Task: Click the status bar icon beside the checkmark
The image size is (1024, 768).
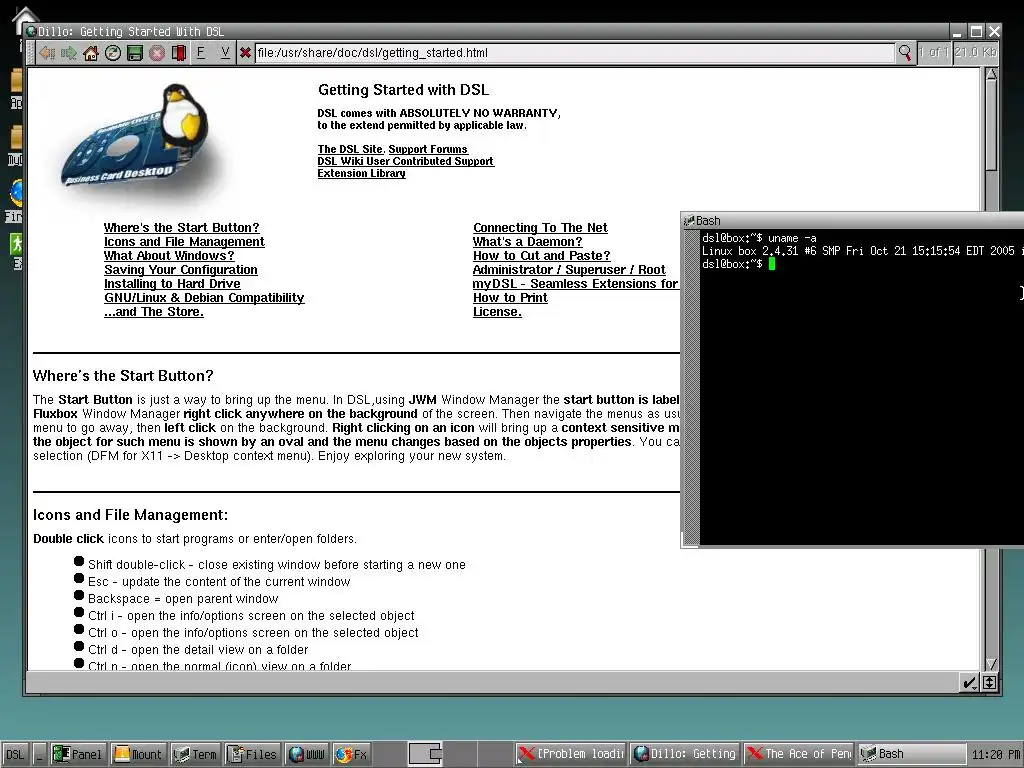Action: [989, 683]
